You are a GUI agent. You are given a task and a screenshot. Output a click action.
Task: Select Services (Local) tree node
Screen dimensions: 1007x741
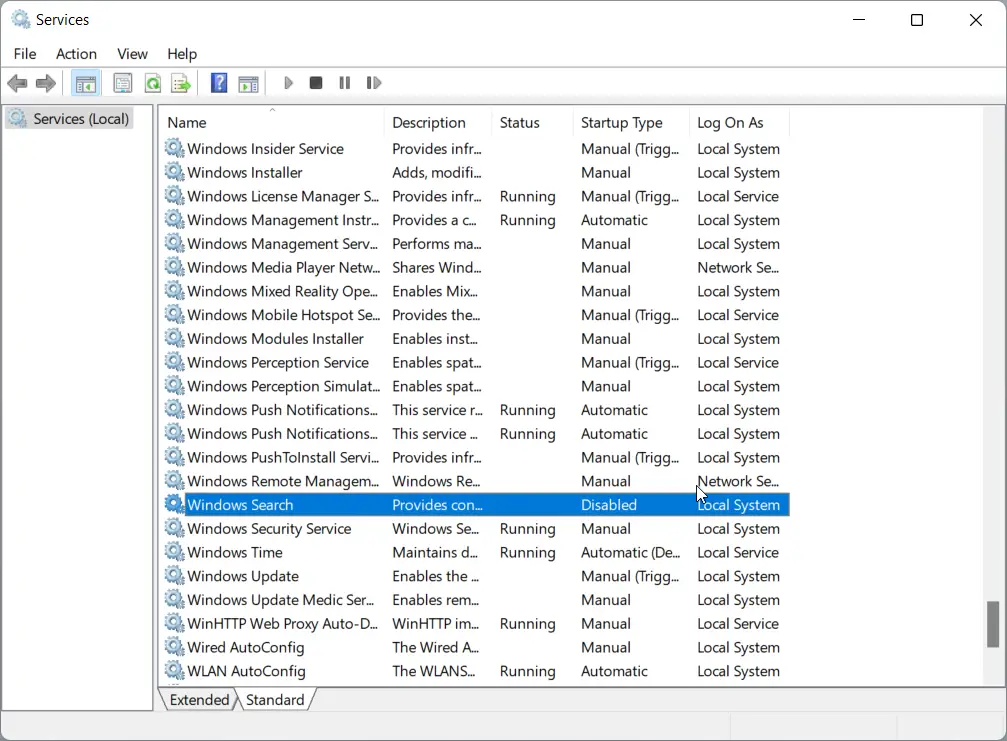click(x=70, y=119)
